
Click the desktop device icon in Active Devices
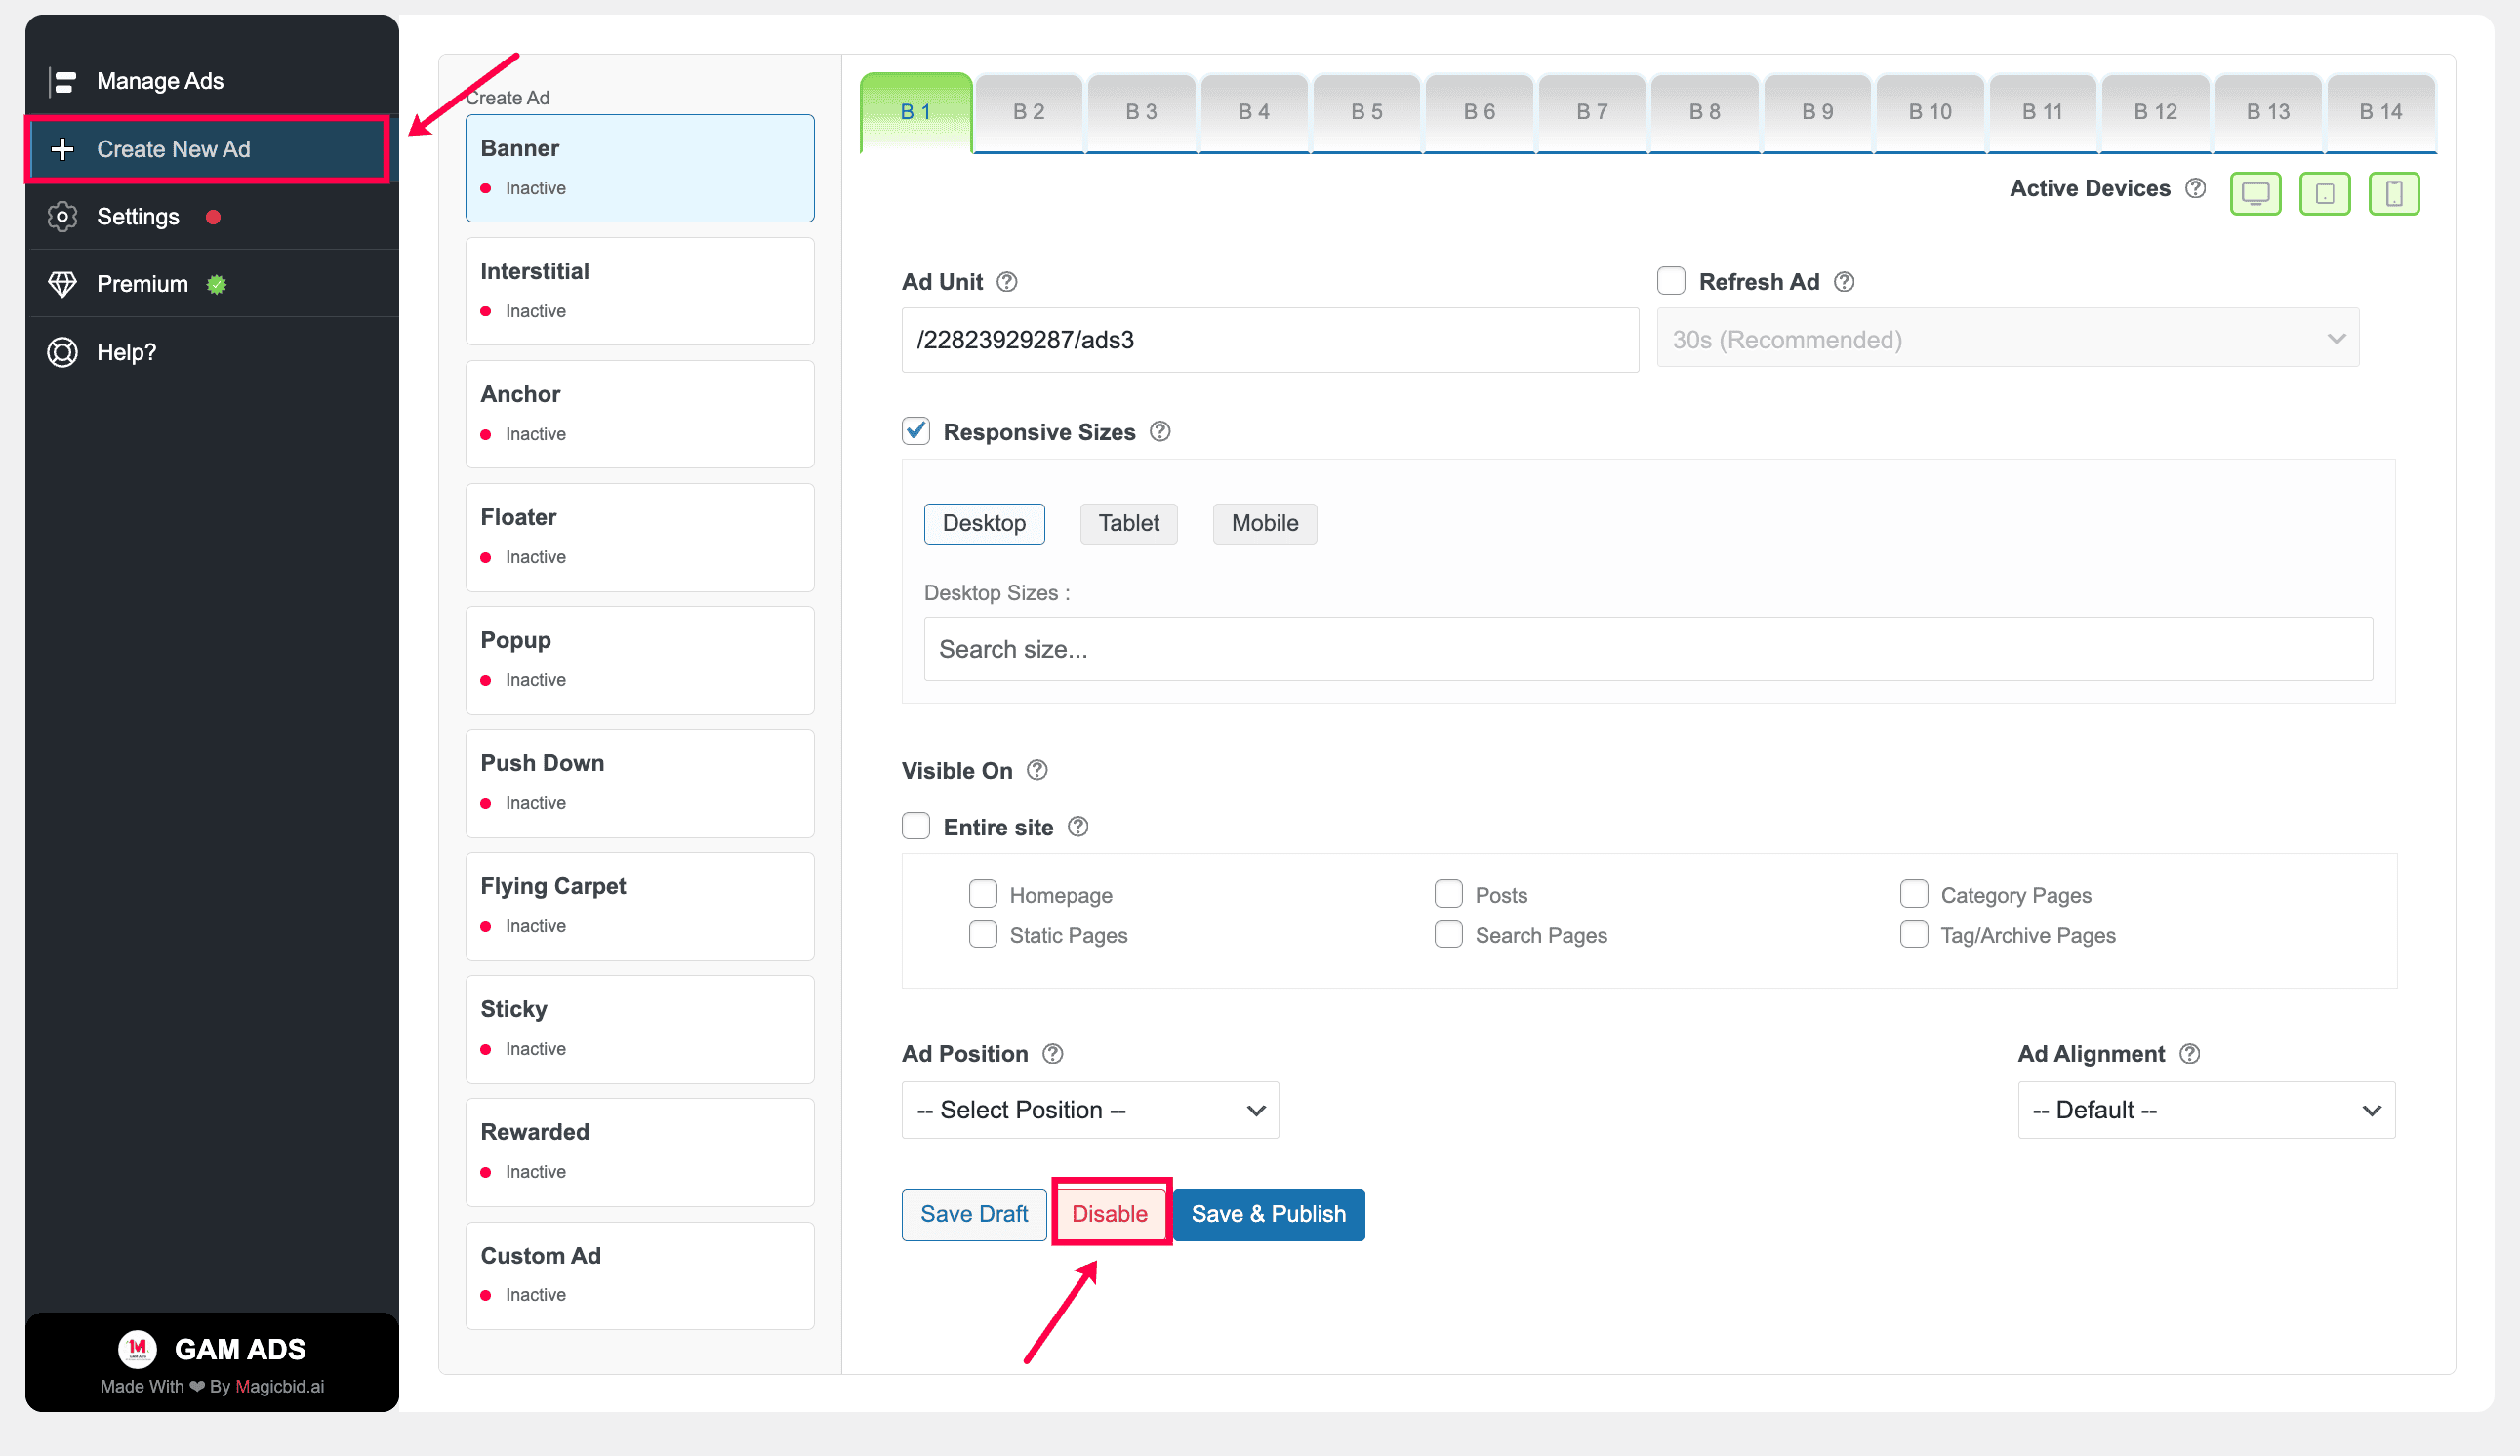click(2255, 193)
